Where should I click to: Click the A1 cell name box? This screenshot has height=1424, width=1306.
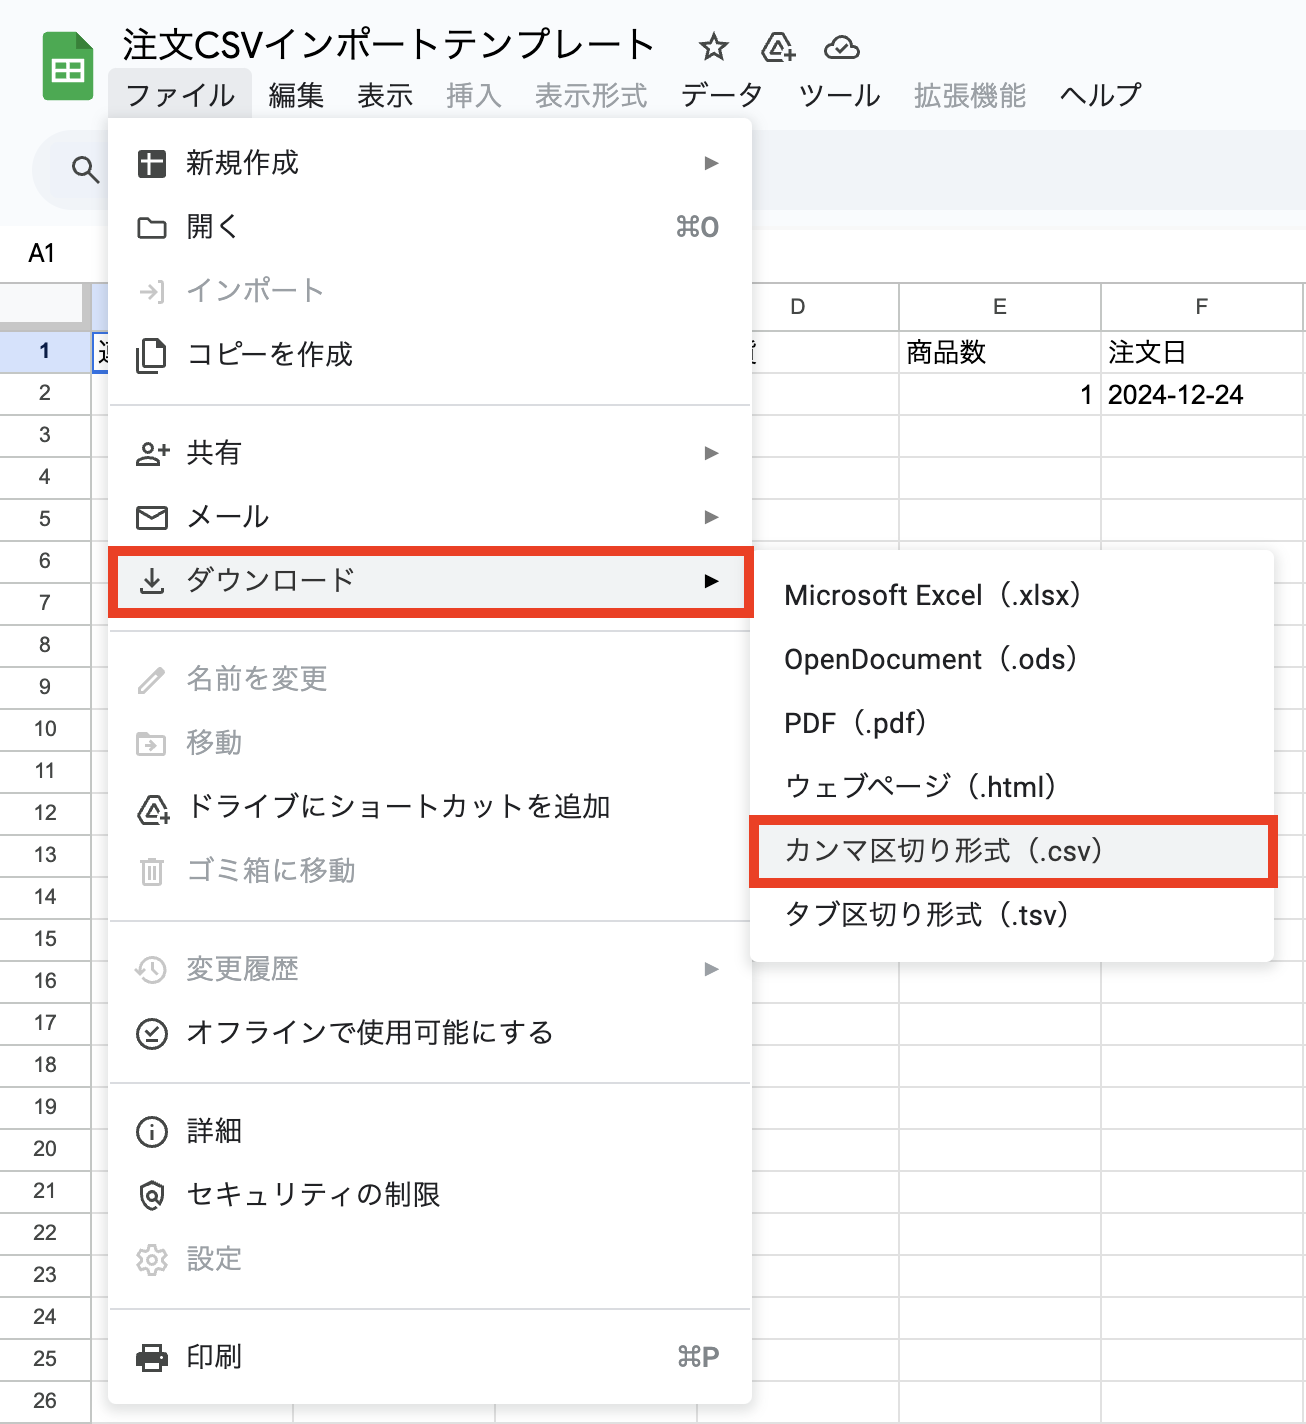[42, 254]
